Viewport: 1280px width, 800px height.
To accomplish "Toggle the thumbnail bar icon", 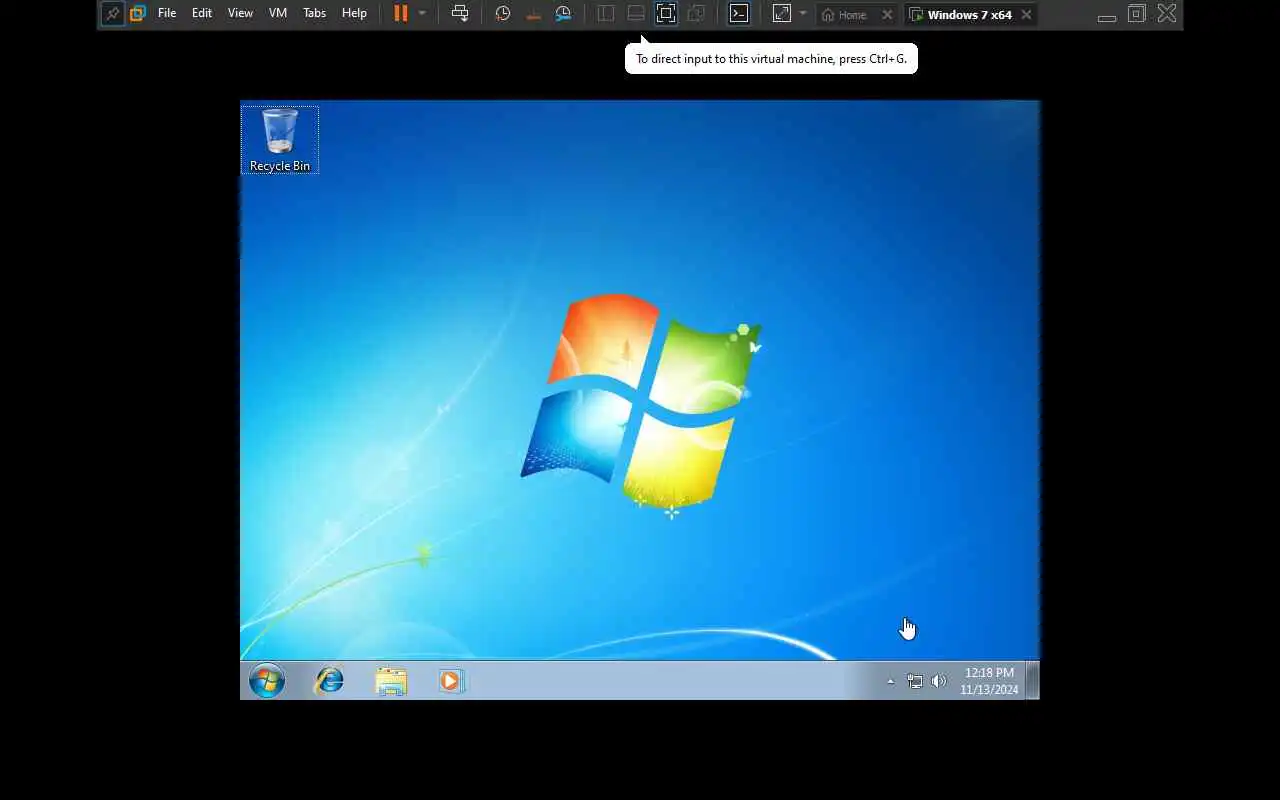I will 636,14.
